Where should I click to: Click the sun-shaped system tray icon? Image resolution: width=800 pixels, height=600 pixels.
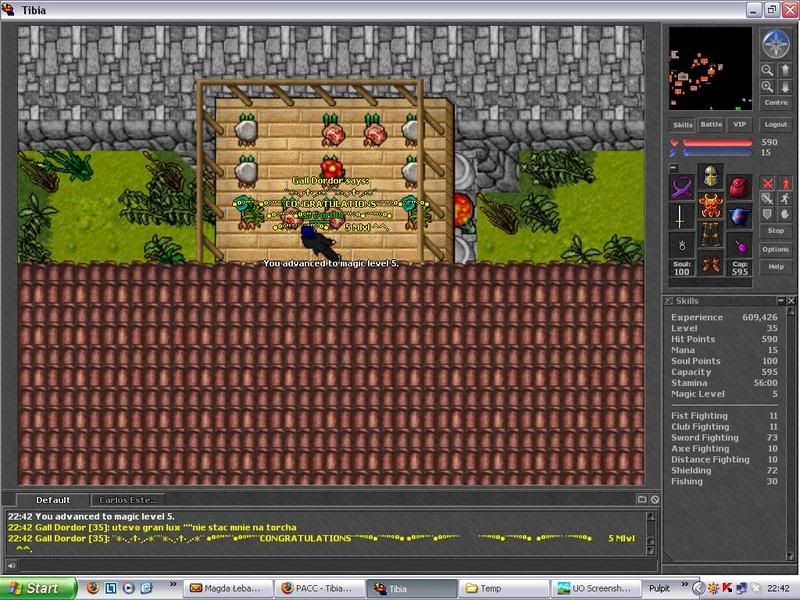(714, 588)
